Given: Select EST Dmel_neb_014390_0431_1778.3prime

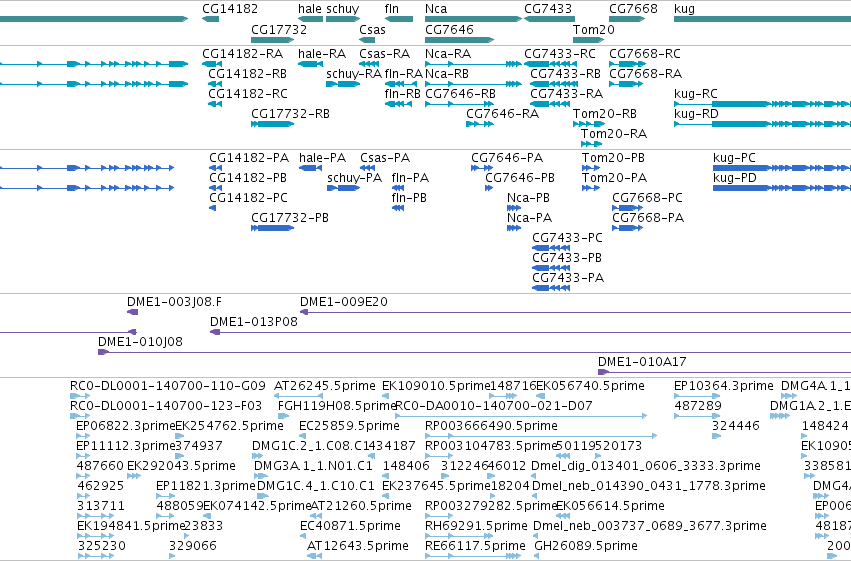Looking at the screenshot, I should (x=649, y=486).
